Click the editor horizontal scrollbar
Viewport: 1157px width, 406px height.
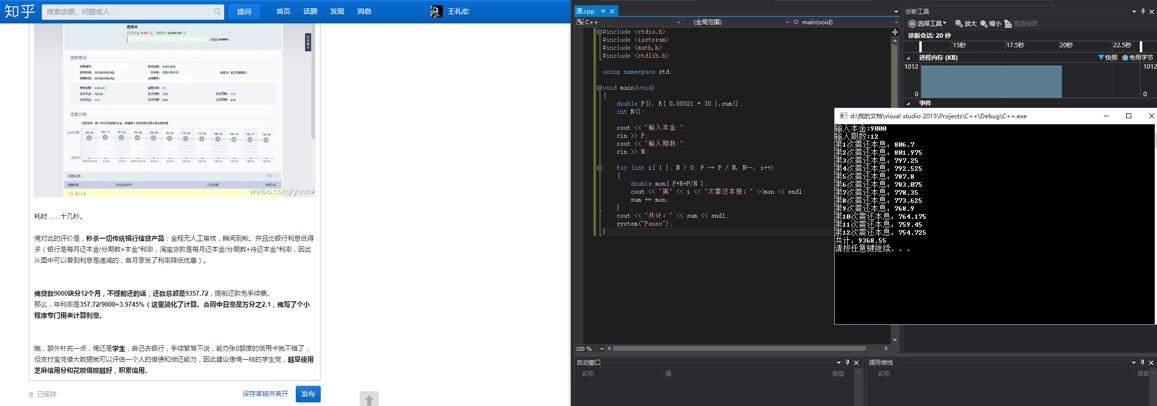coord(738,348)
